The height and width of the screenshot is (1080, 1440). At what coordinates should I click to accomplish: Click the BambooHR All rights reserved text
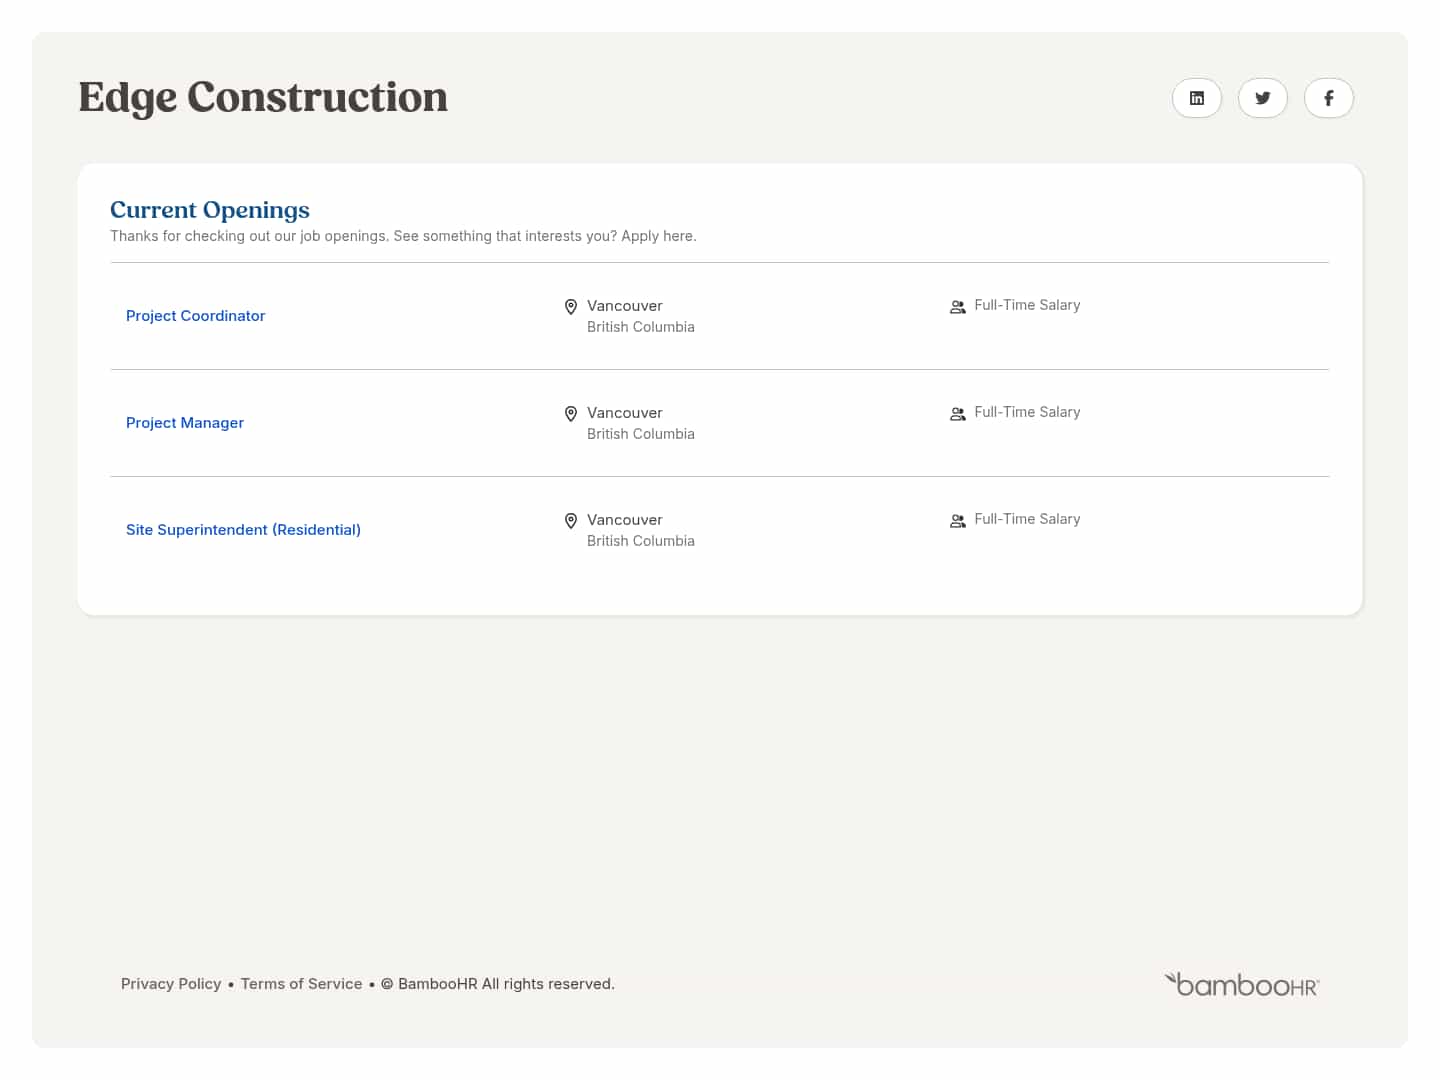(498, 984)
